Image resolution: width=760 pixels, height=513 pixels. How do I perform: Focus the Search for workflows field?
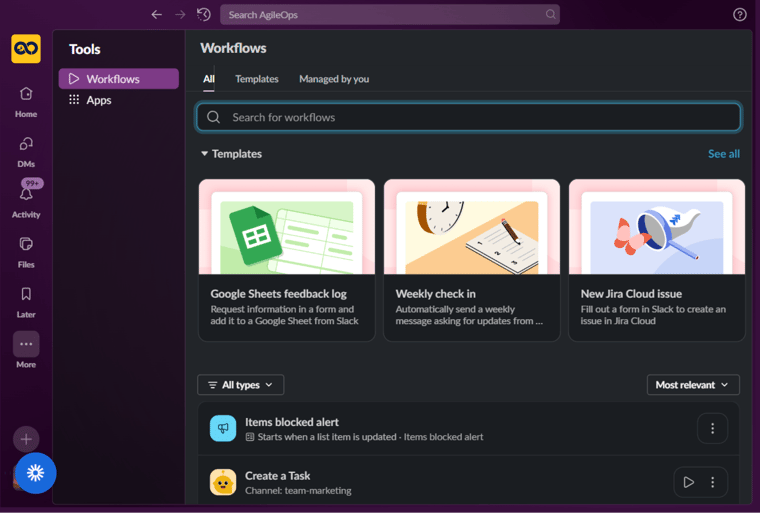[469, 117]
